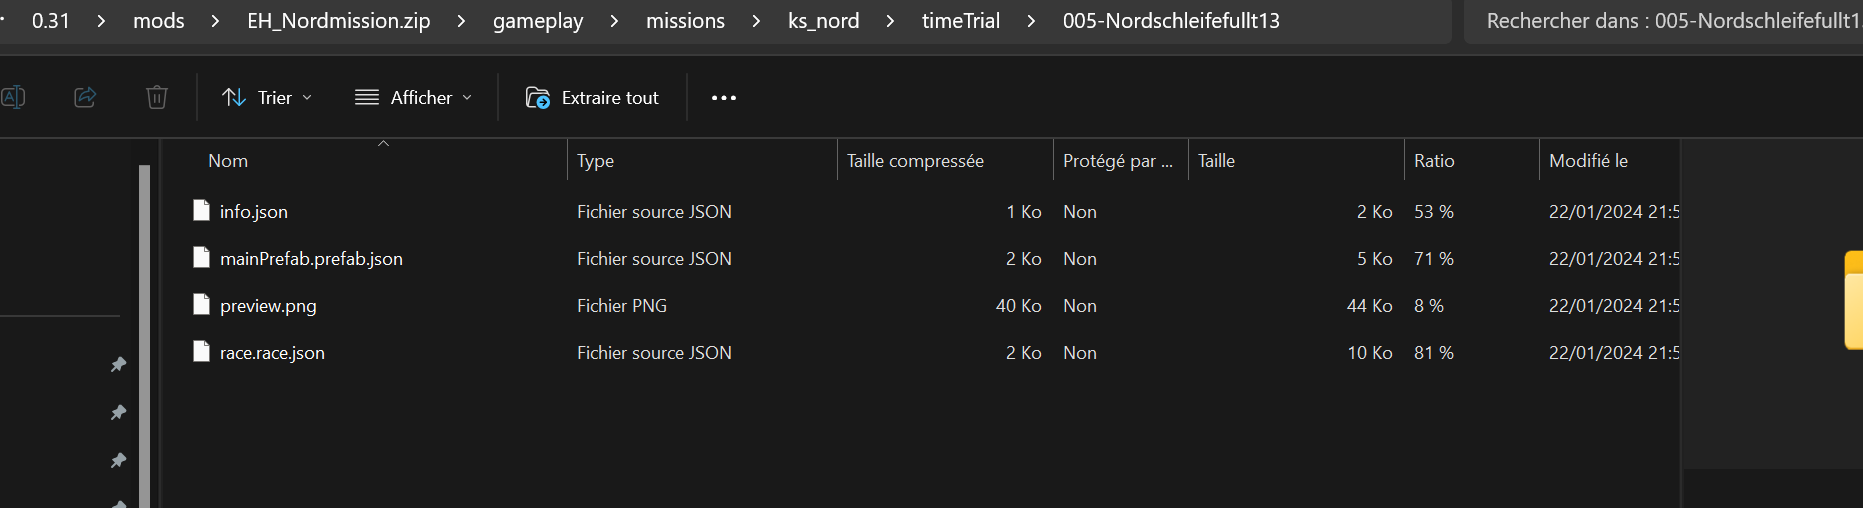Click the Share icon in toolbar
The image size is (1863, 508).
click(85, 97)
